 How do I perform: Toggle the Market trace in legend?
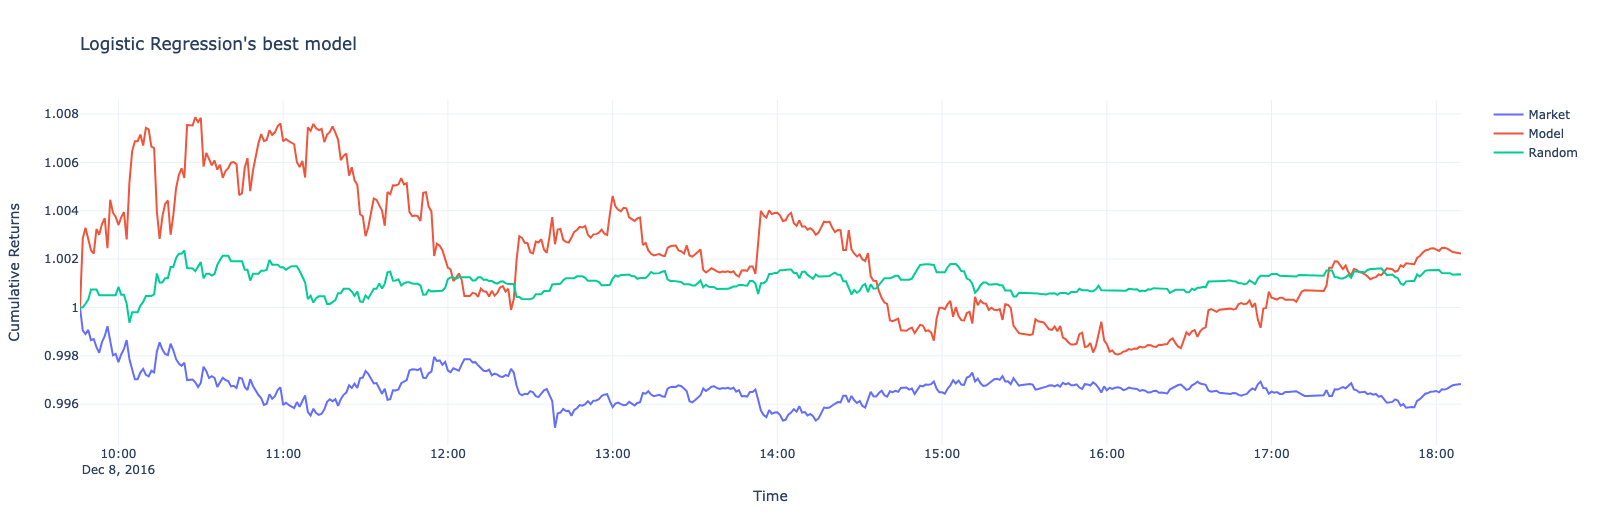pos(1548,115)
